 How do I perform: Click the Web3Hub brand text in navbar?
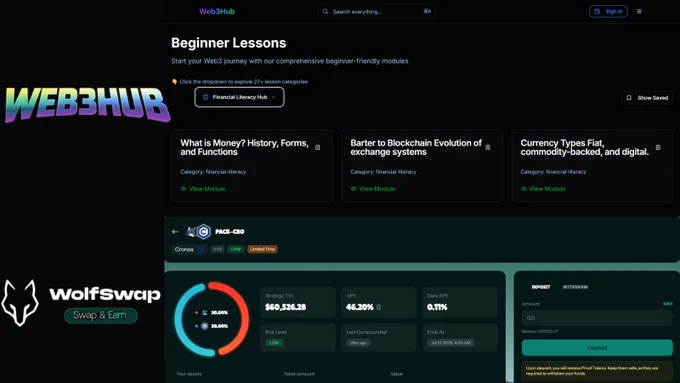(x=217, y=11)
